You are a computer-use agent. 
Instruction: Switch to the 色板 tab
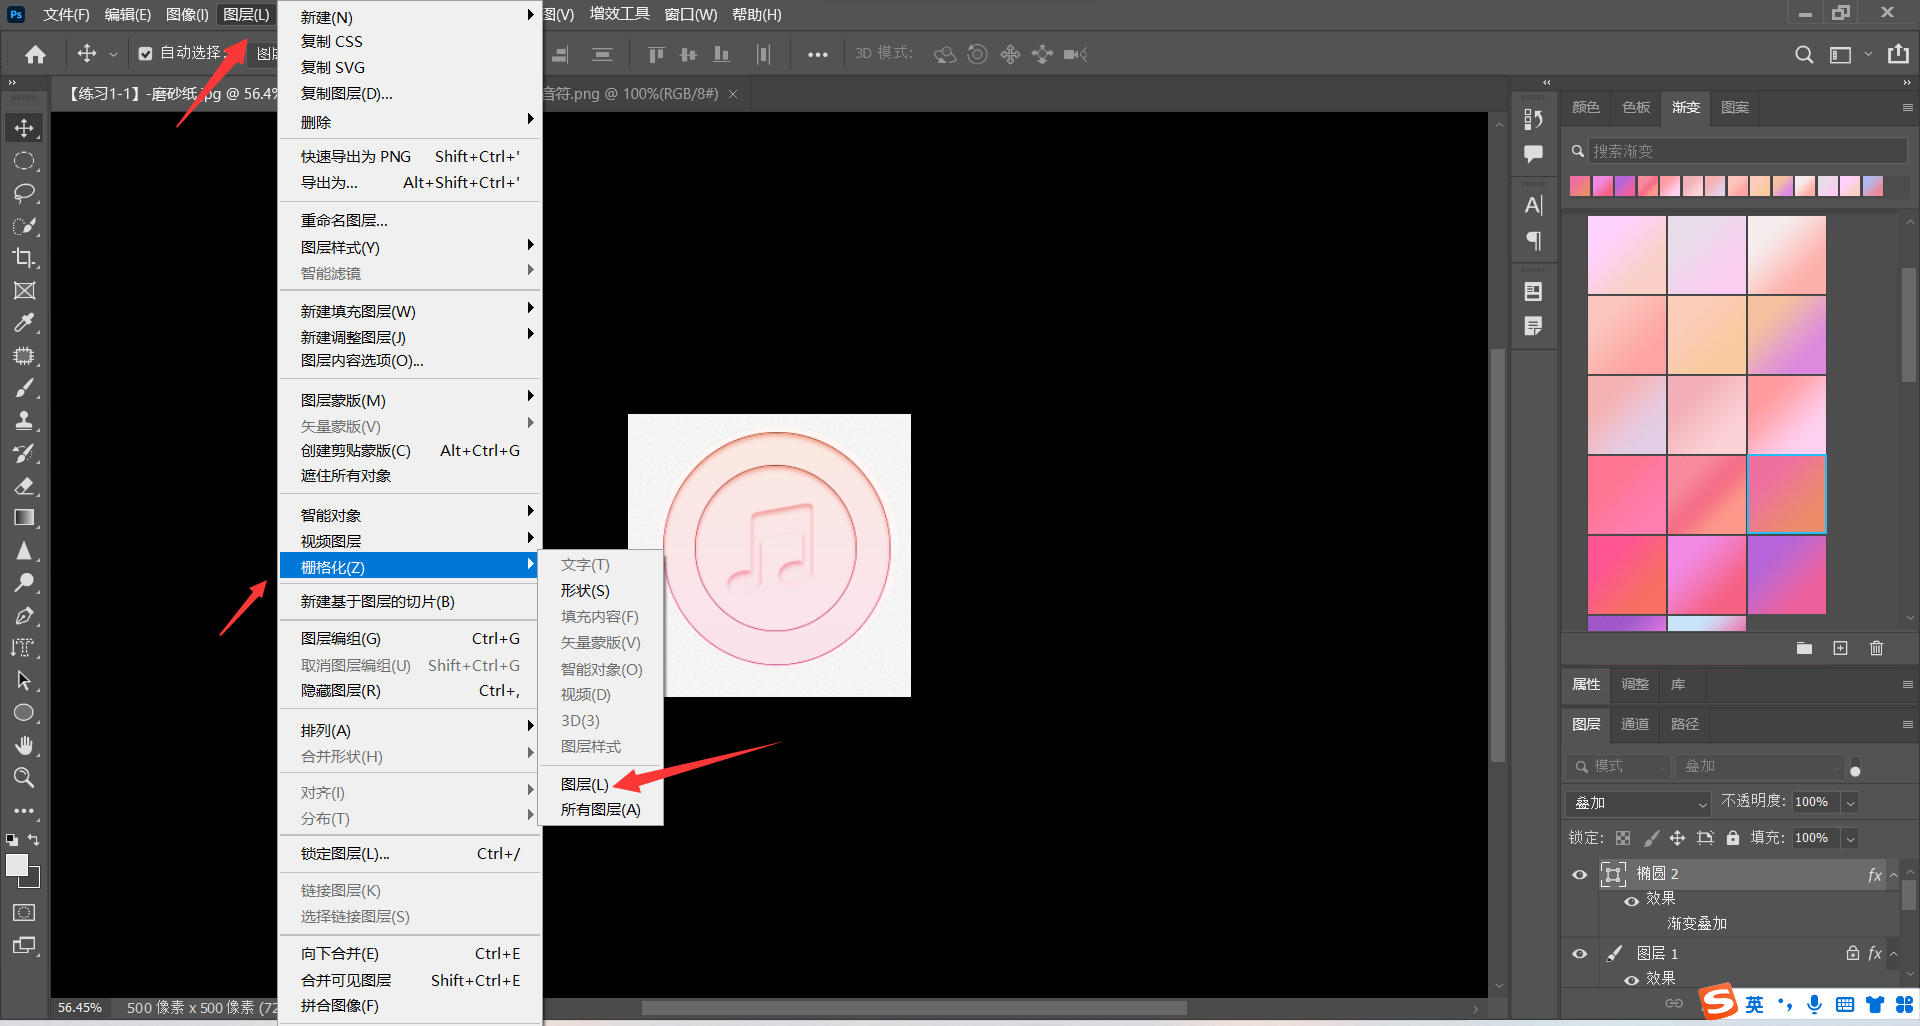coord(1636,107)
